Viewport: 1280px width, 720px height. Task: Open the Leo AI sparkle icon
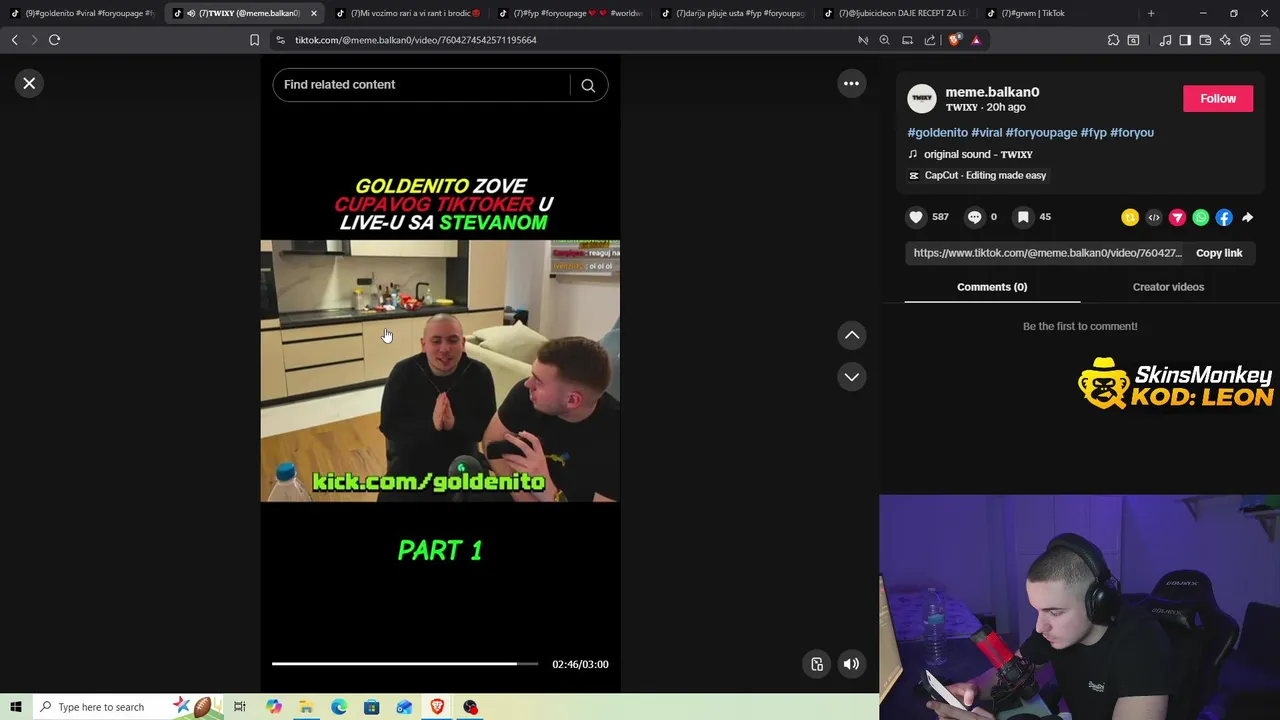point(1225,40)
